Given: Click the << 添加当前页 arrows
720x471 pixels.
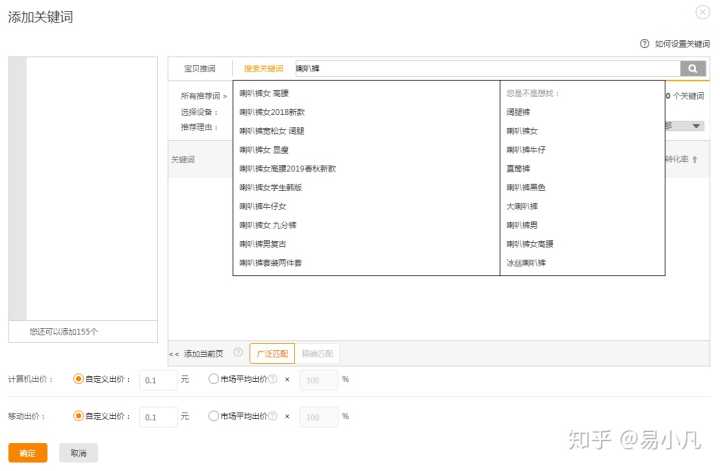Looking at the screenshot, I should pyautogui.click(x=174, y=353).
